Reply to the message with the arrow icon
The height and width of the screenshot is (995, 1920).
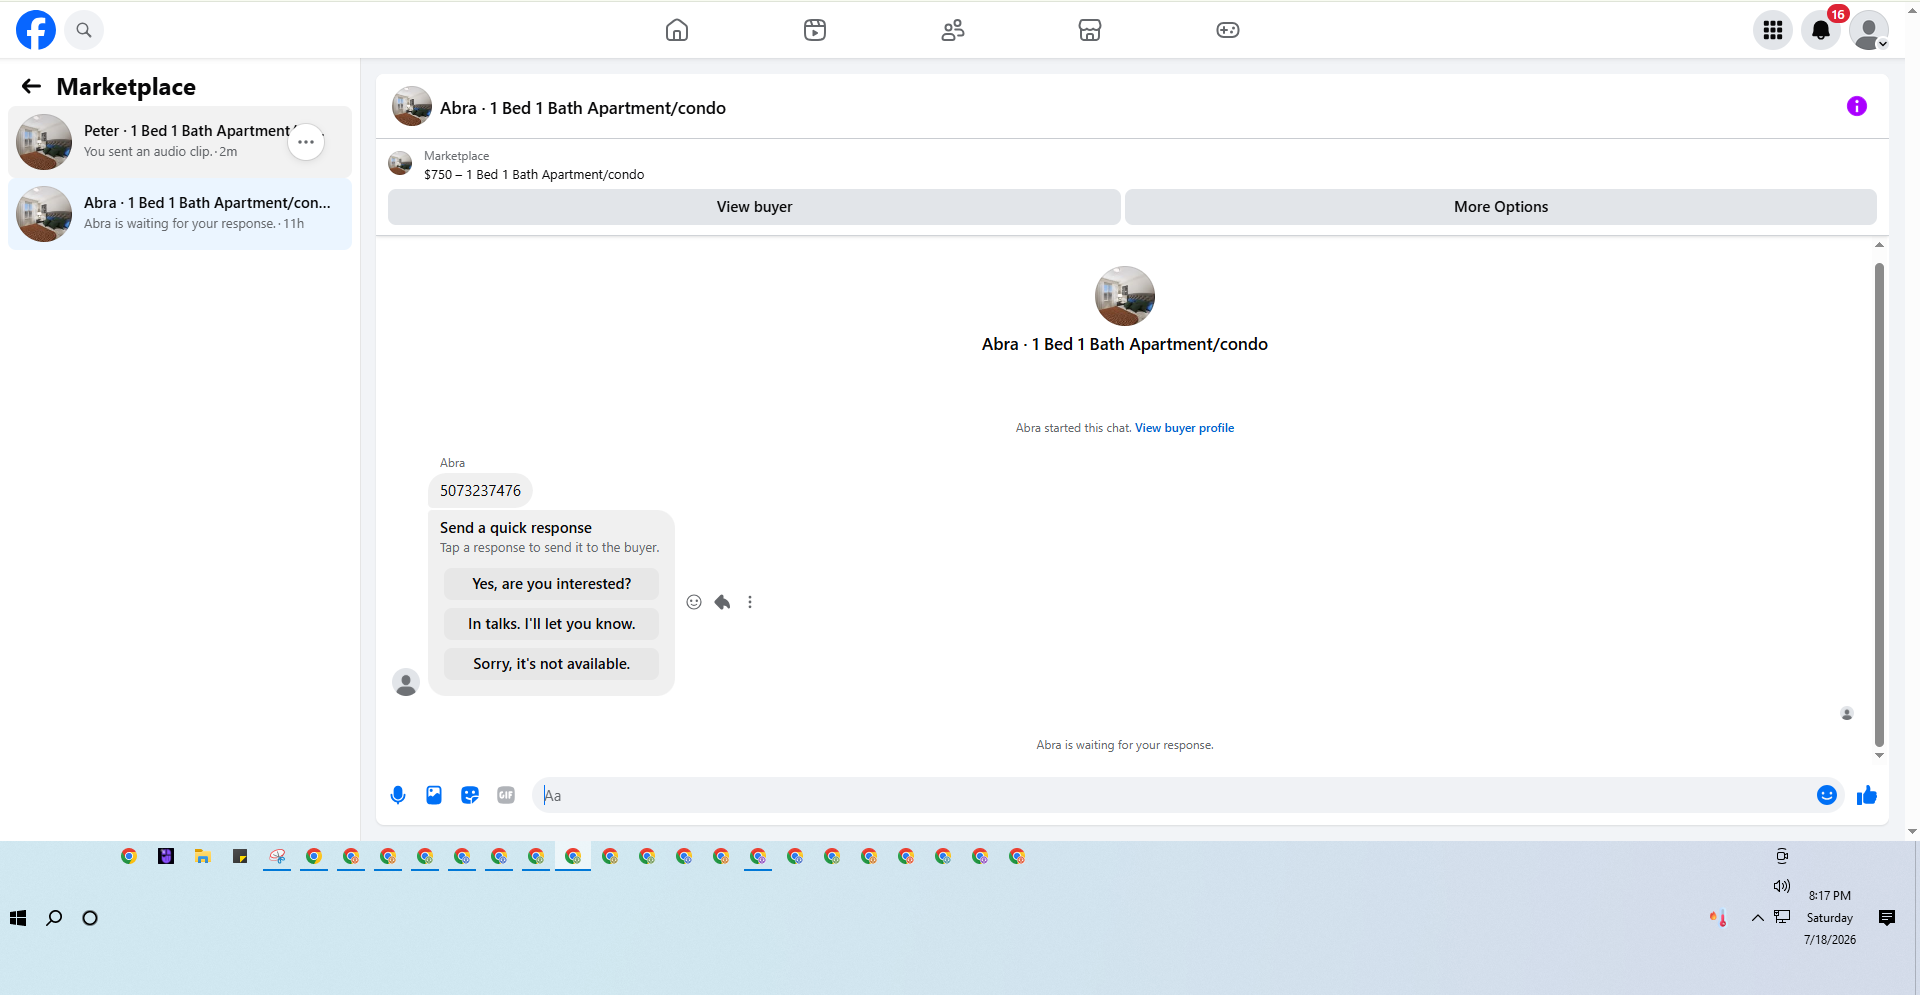[x=722, y=602]
